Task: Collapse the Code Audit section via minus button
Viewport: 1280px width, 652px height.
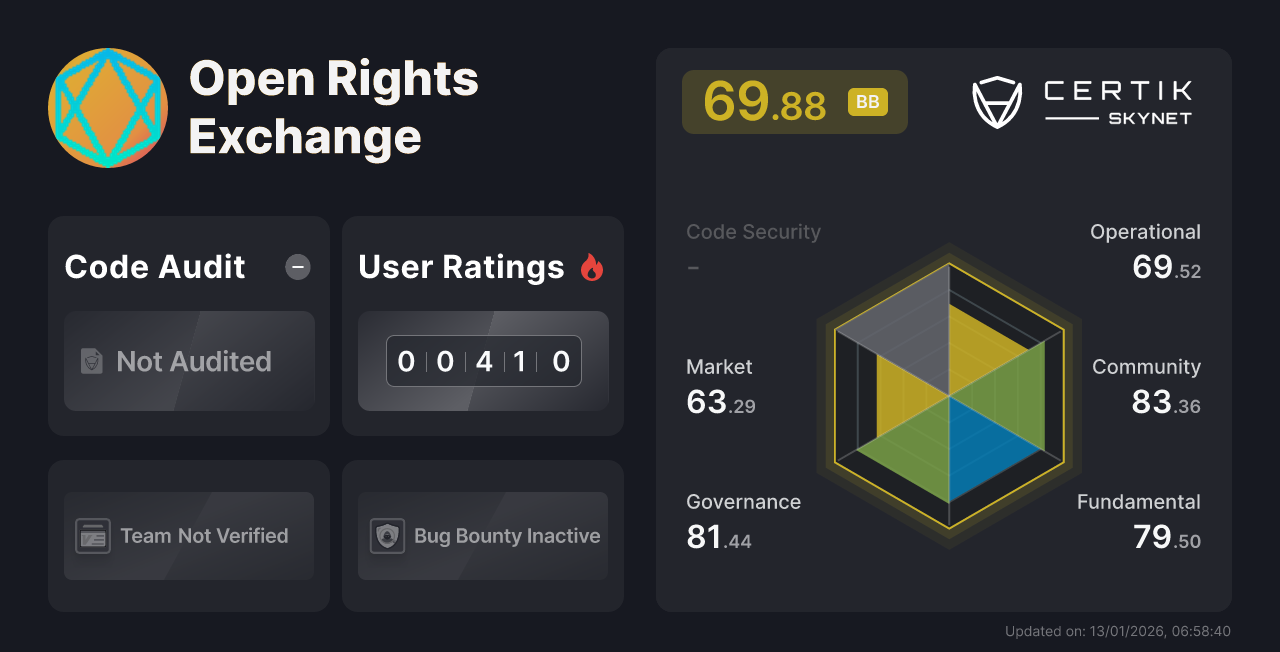Action: [x=297, y=267]
